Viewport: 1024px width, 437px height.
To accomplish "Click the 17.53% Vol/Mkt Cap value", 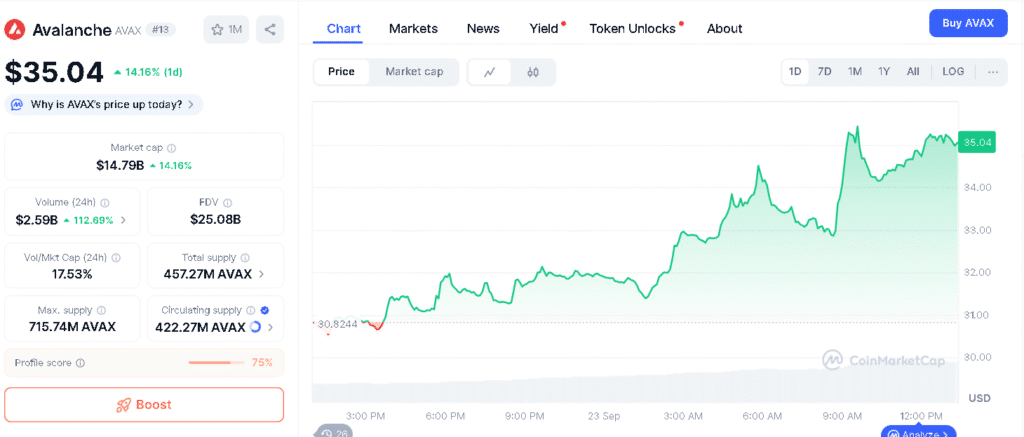I will click(72, 274).
